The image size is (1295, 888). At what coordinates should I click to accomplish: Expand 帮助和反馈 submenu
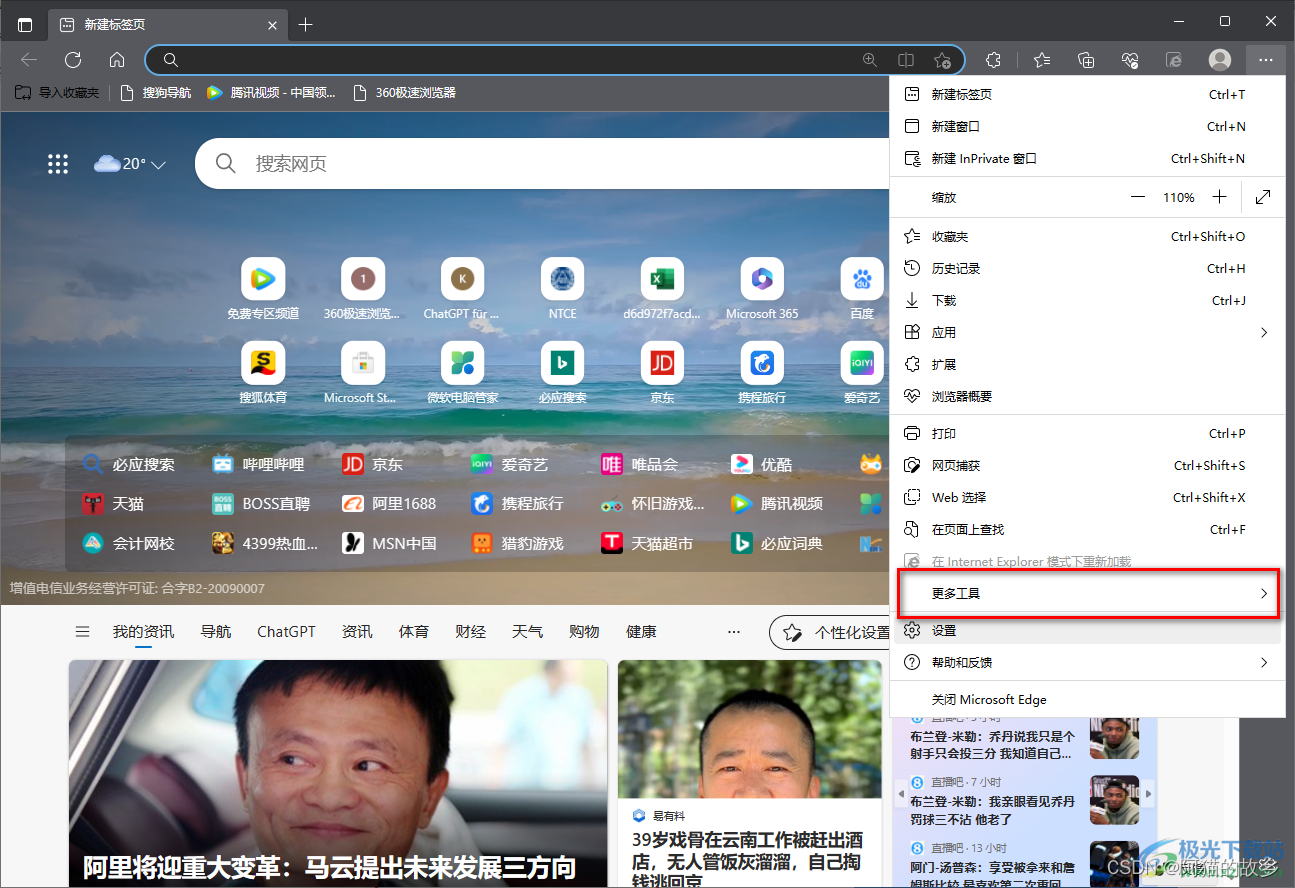pyautogui.click(x=1087, y=662)
